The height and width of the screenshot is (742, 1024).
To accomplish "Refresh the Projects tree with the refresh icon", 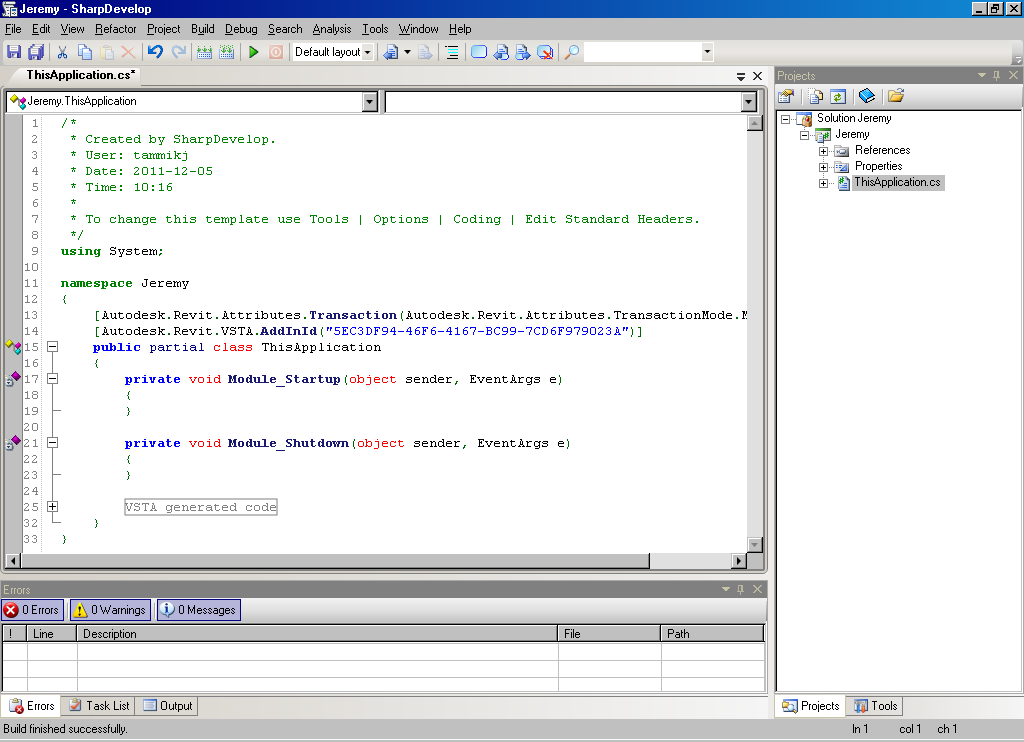I will (838, 96).
